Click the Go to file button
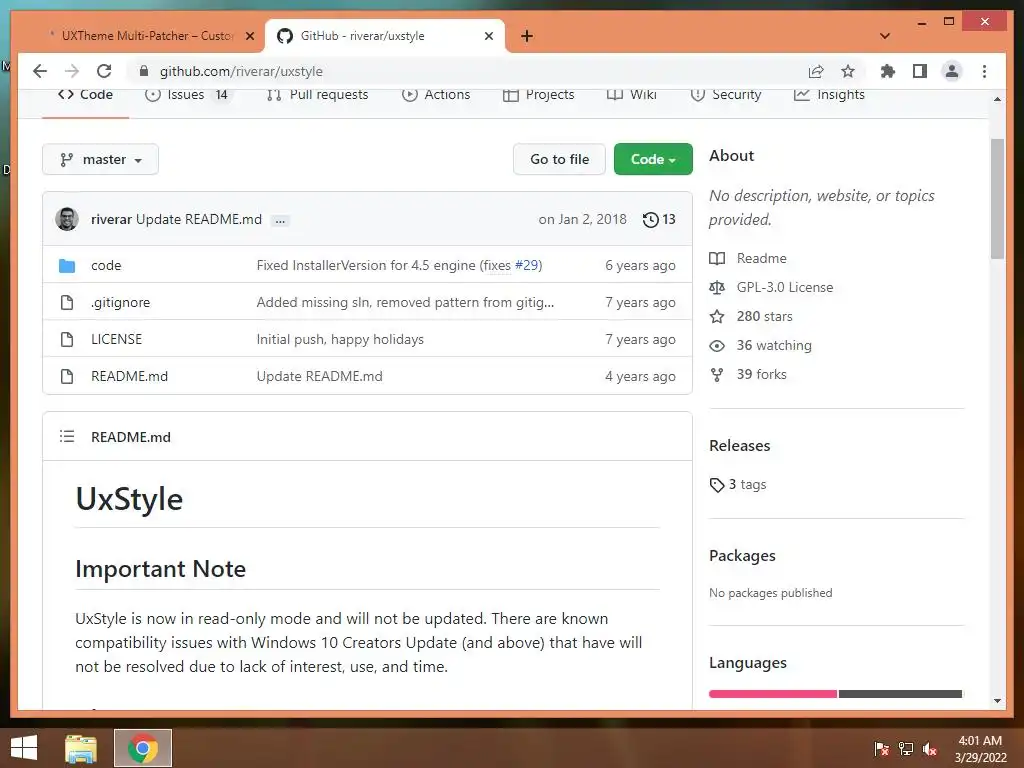This screenshot has height=768, width=1024. point(560,159)
